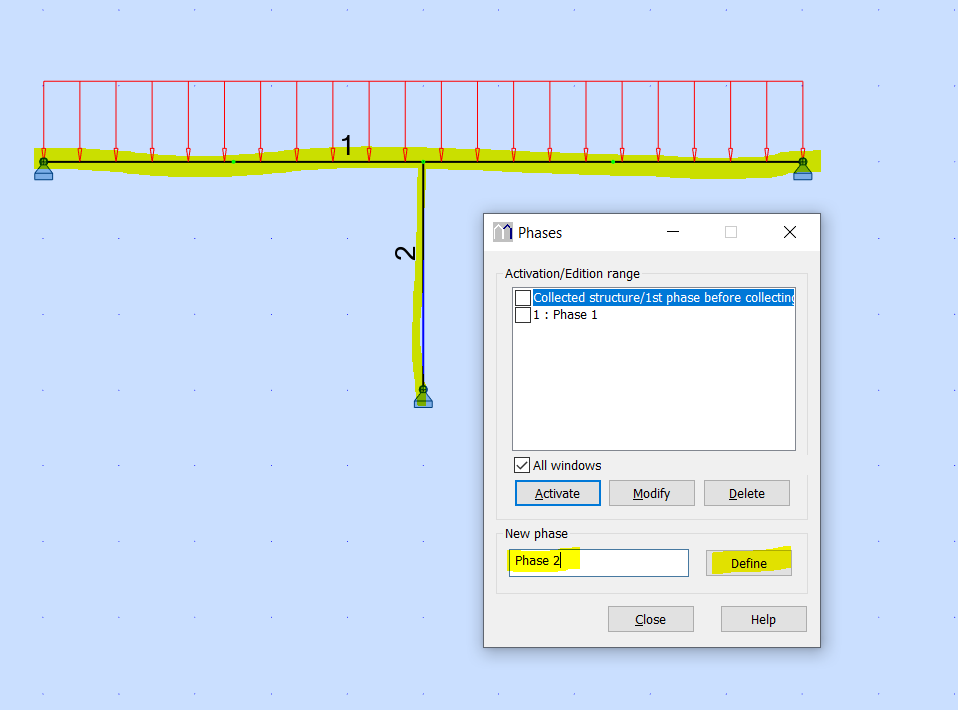Screen dimensions: 958x710
Task: Uncheck the All windows option
Action: point(521,464)
